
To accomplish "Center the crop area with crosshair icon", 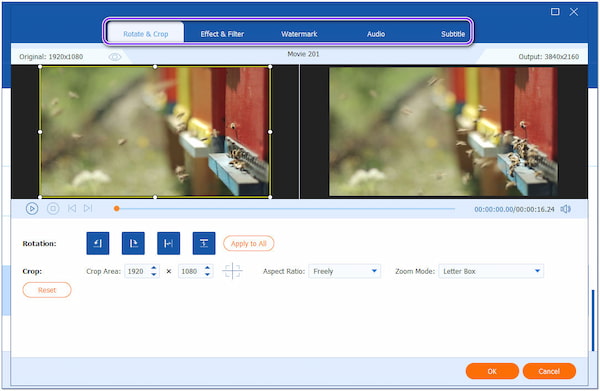I will 232,271.
